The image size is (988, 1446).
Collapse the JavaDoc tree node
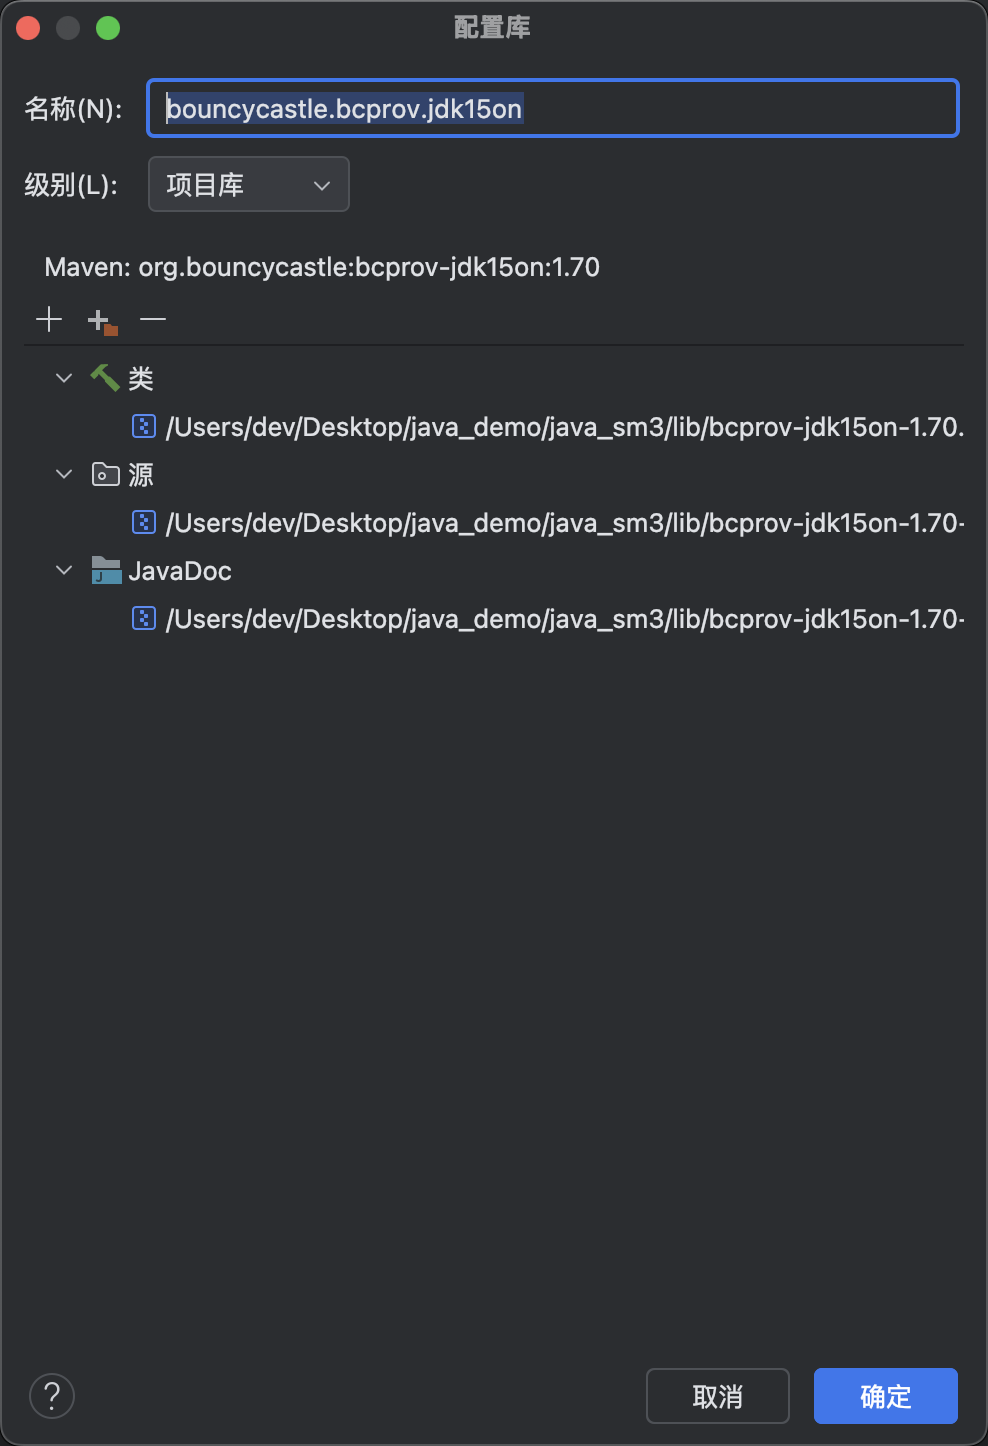pos(64,570)
